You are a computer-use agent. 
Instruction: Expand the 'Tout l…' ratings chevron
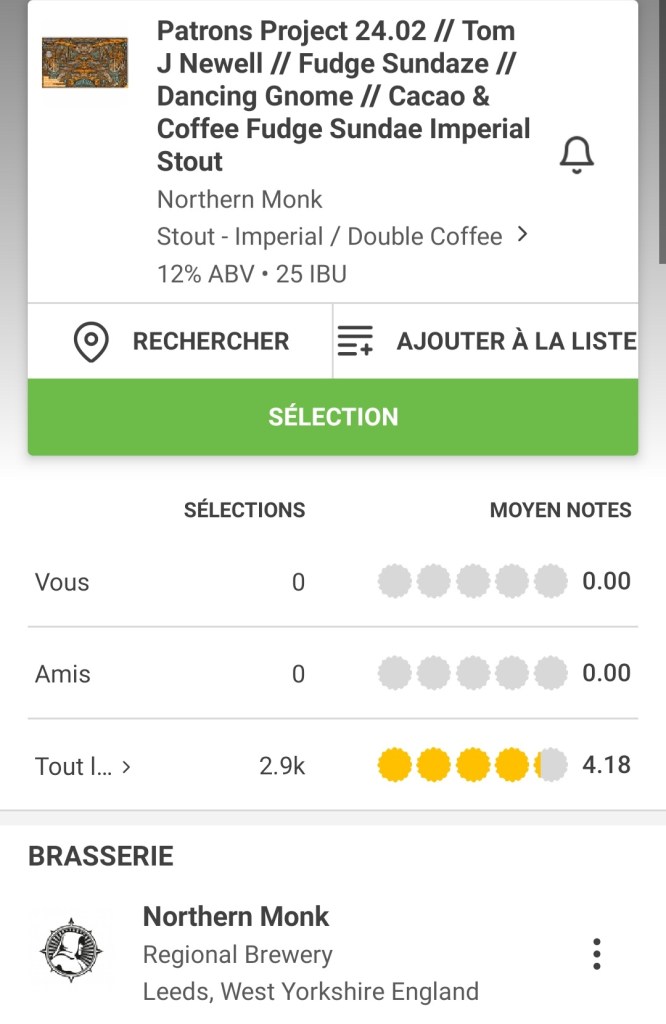click(x=126, y=768)
